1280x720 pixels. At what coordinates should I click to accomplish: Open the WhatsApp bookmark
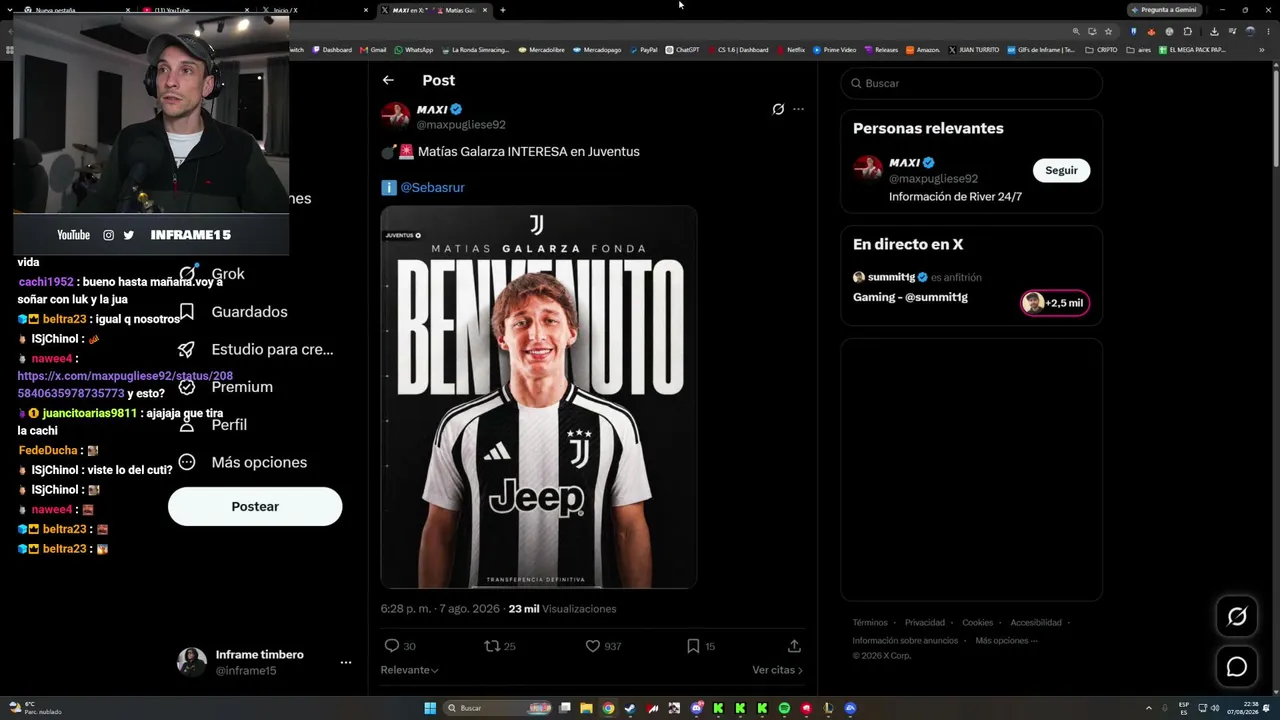point(414,50)
